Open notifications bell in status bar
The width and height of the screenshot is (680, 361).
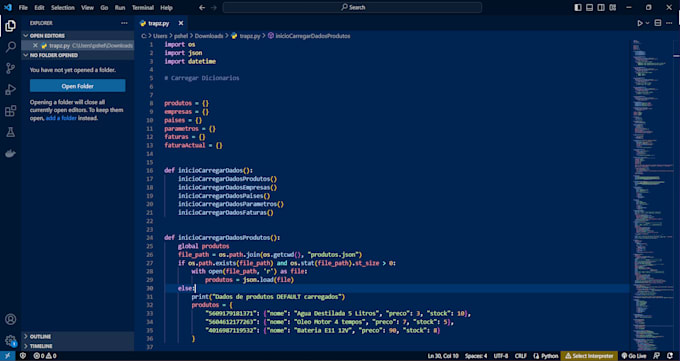(670, 356)
